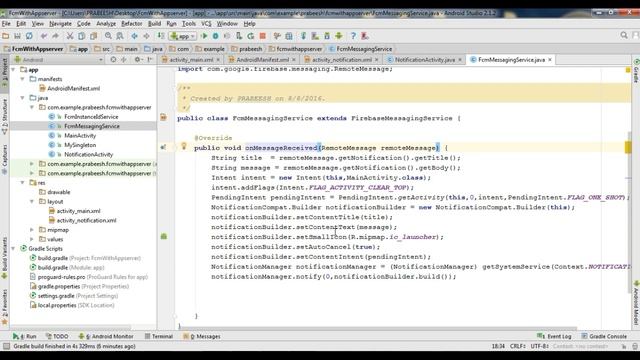Open the Refactor menu

pyautogui.click(x=132, y=24)
